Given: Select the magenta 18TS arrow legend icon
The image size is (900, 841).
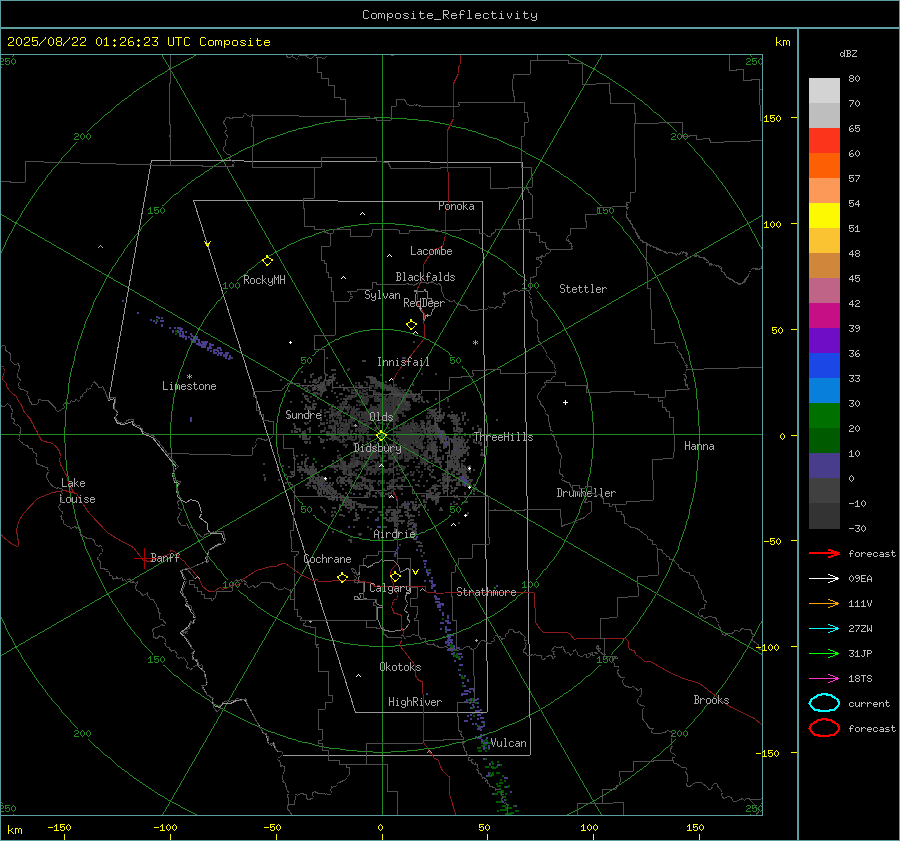Looking at the screenshot, I should click(824, 679).
